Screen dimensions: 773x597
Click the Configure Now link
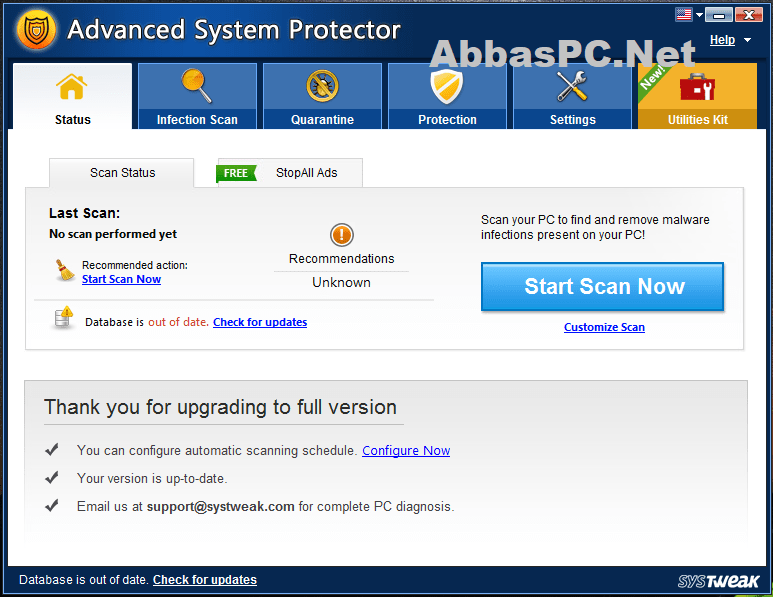406,451
